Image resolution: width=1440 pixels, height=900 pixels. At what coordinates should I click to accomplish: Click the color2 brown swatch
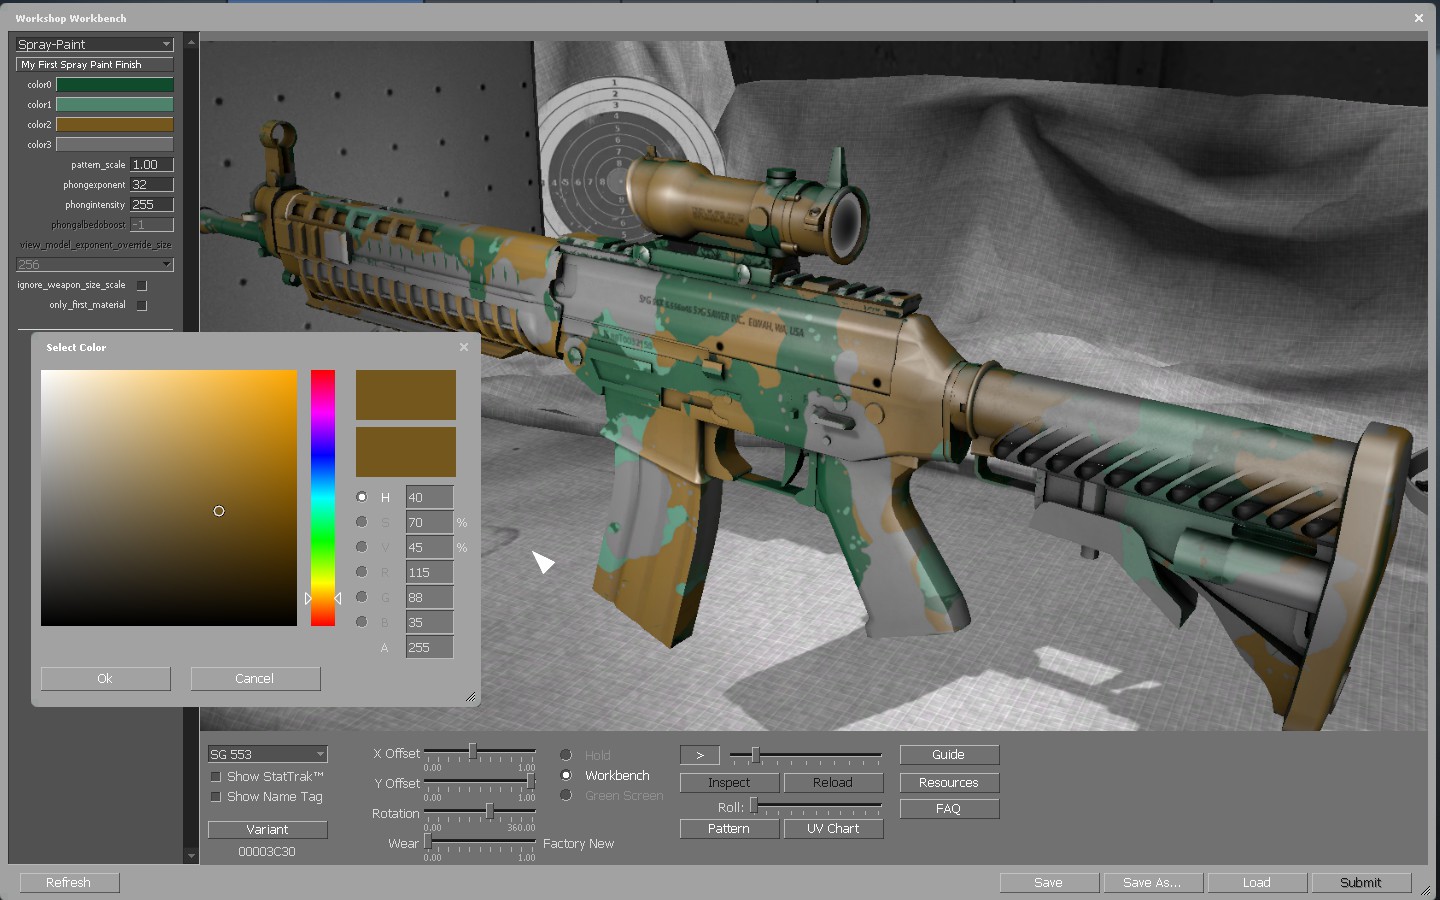click(115, 125)
